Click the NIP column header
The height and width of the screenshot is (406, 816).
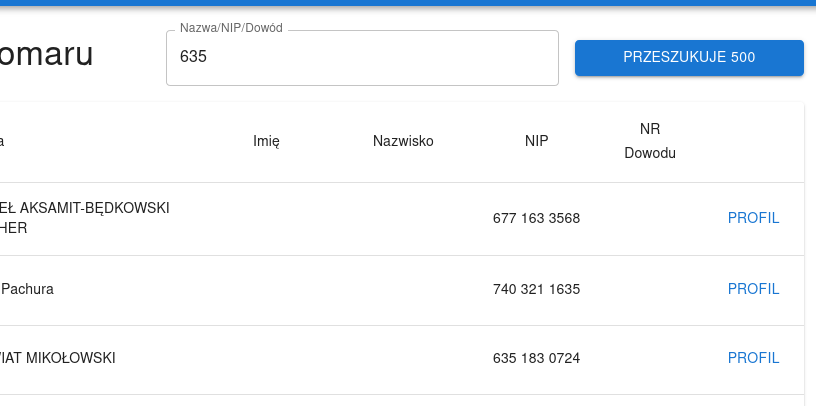[x=536, y=141]
